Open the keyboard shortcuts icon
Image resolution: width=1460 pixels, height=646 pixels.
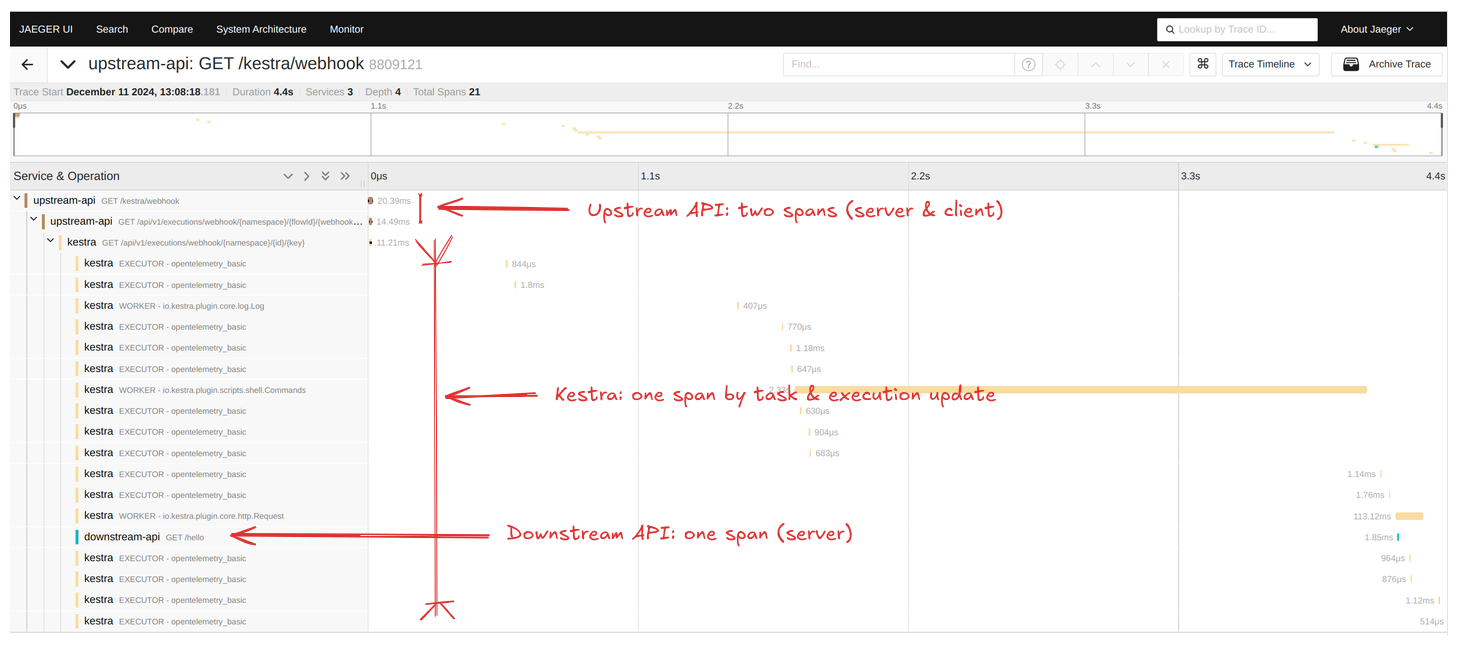(1203, 64)
